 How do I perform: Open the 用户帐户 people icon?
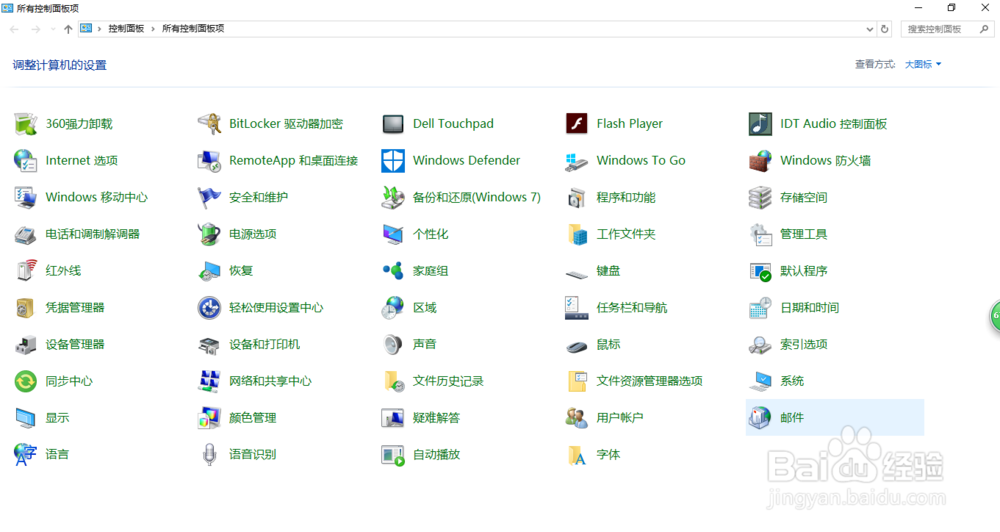coord(577,418)
